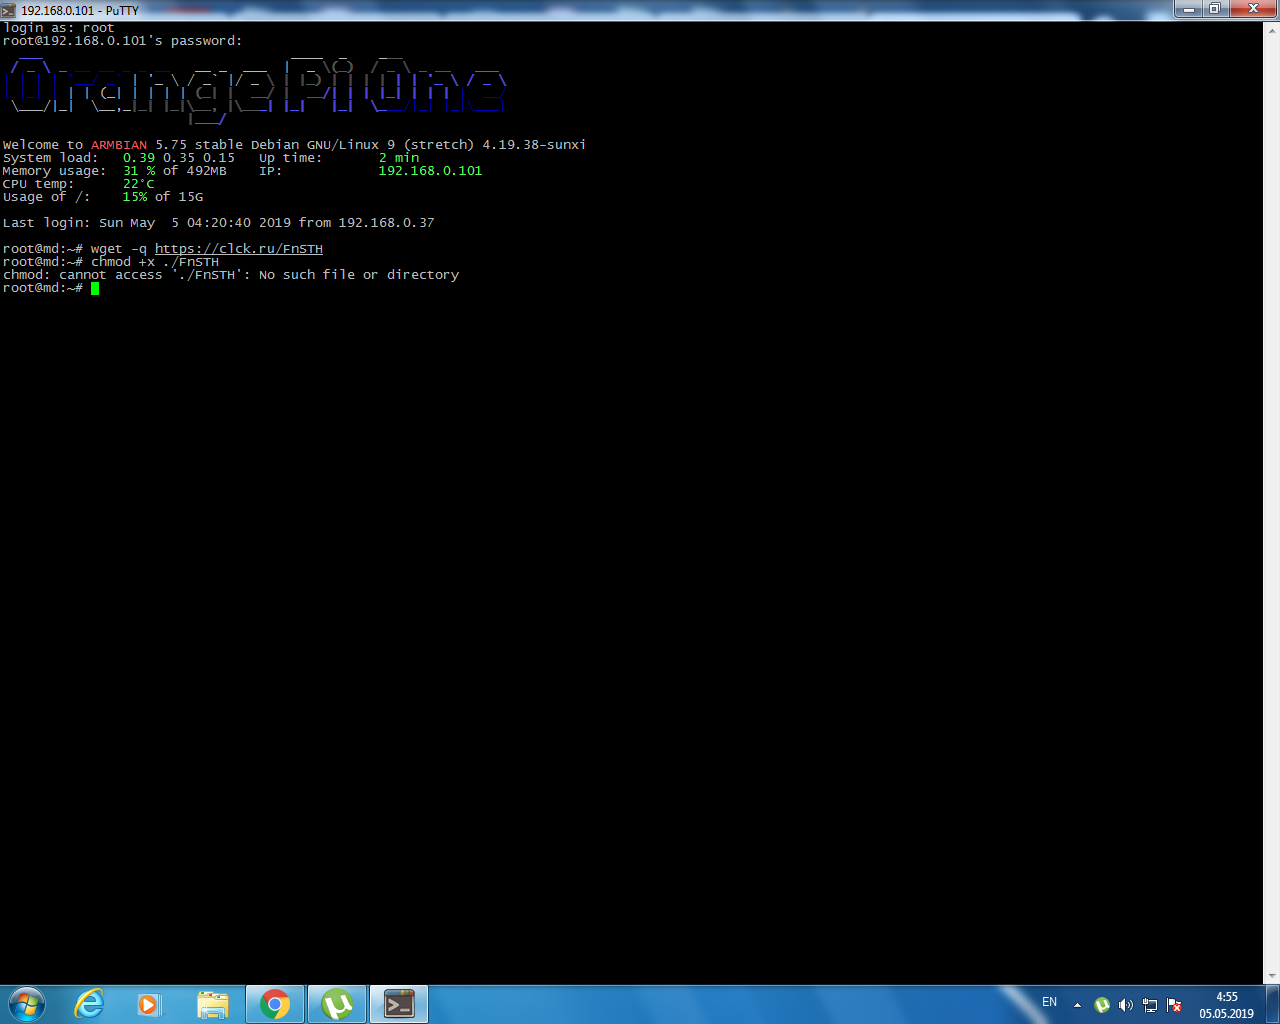The height and width of the screenshot is (1024, 1280).
Task: Open Windows Explorer folder icon on taskbar
Action: (x=212, y=1004)
